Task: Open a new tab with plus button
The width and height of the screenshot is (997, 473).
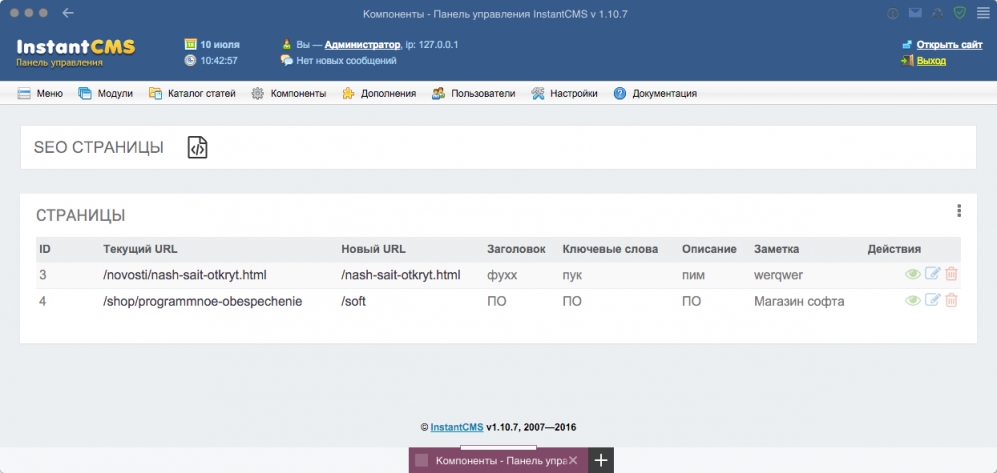Action: [601, 460]
